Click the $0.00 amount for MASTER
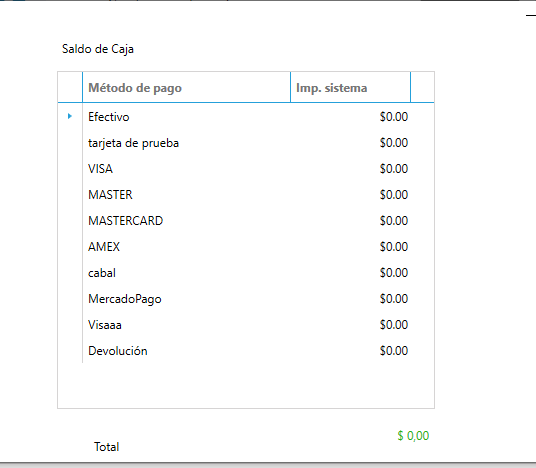This screenshot has width=536, height=468. [394, 195]
